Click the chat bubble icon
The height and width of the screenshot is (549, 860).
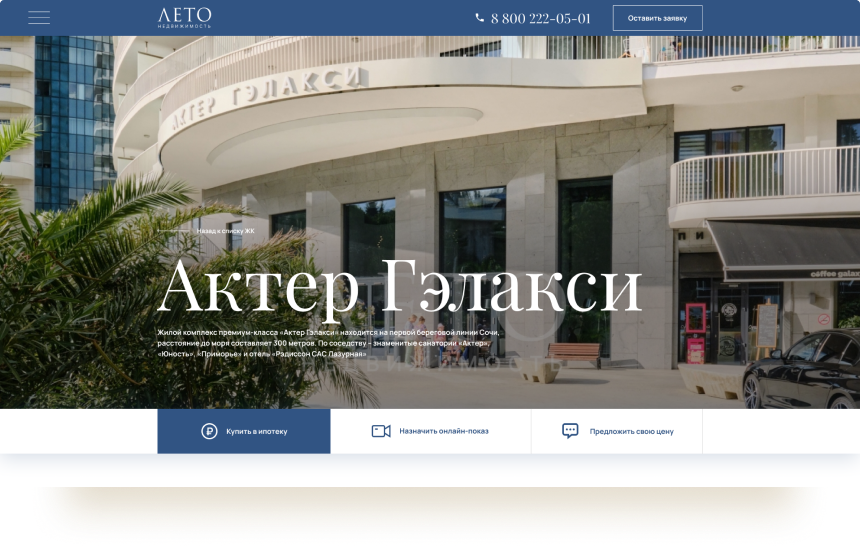pos(570,431)
